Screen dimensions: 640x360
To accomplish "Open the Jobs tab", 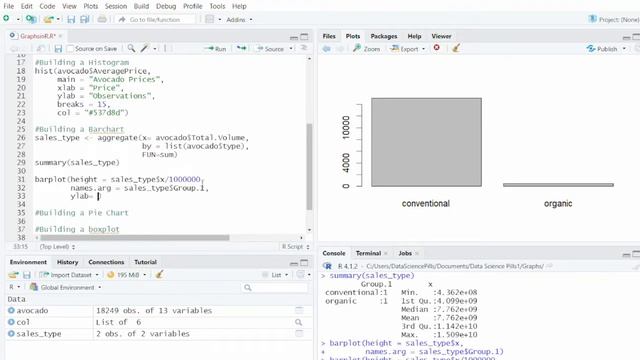I will (405, 253).
